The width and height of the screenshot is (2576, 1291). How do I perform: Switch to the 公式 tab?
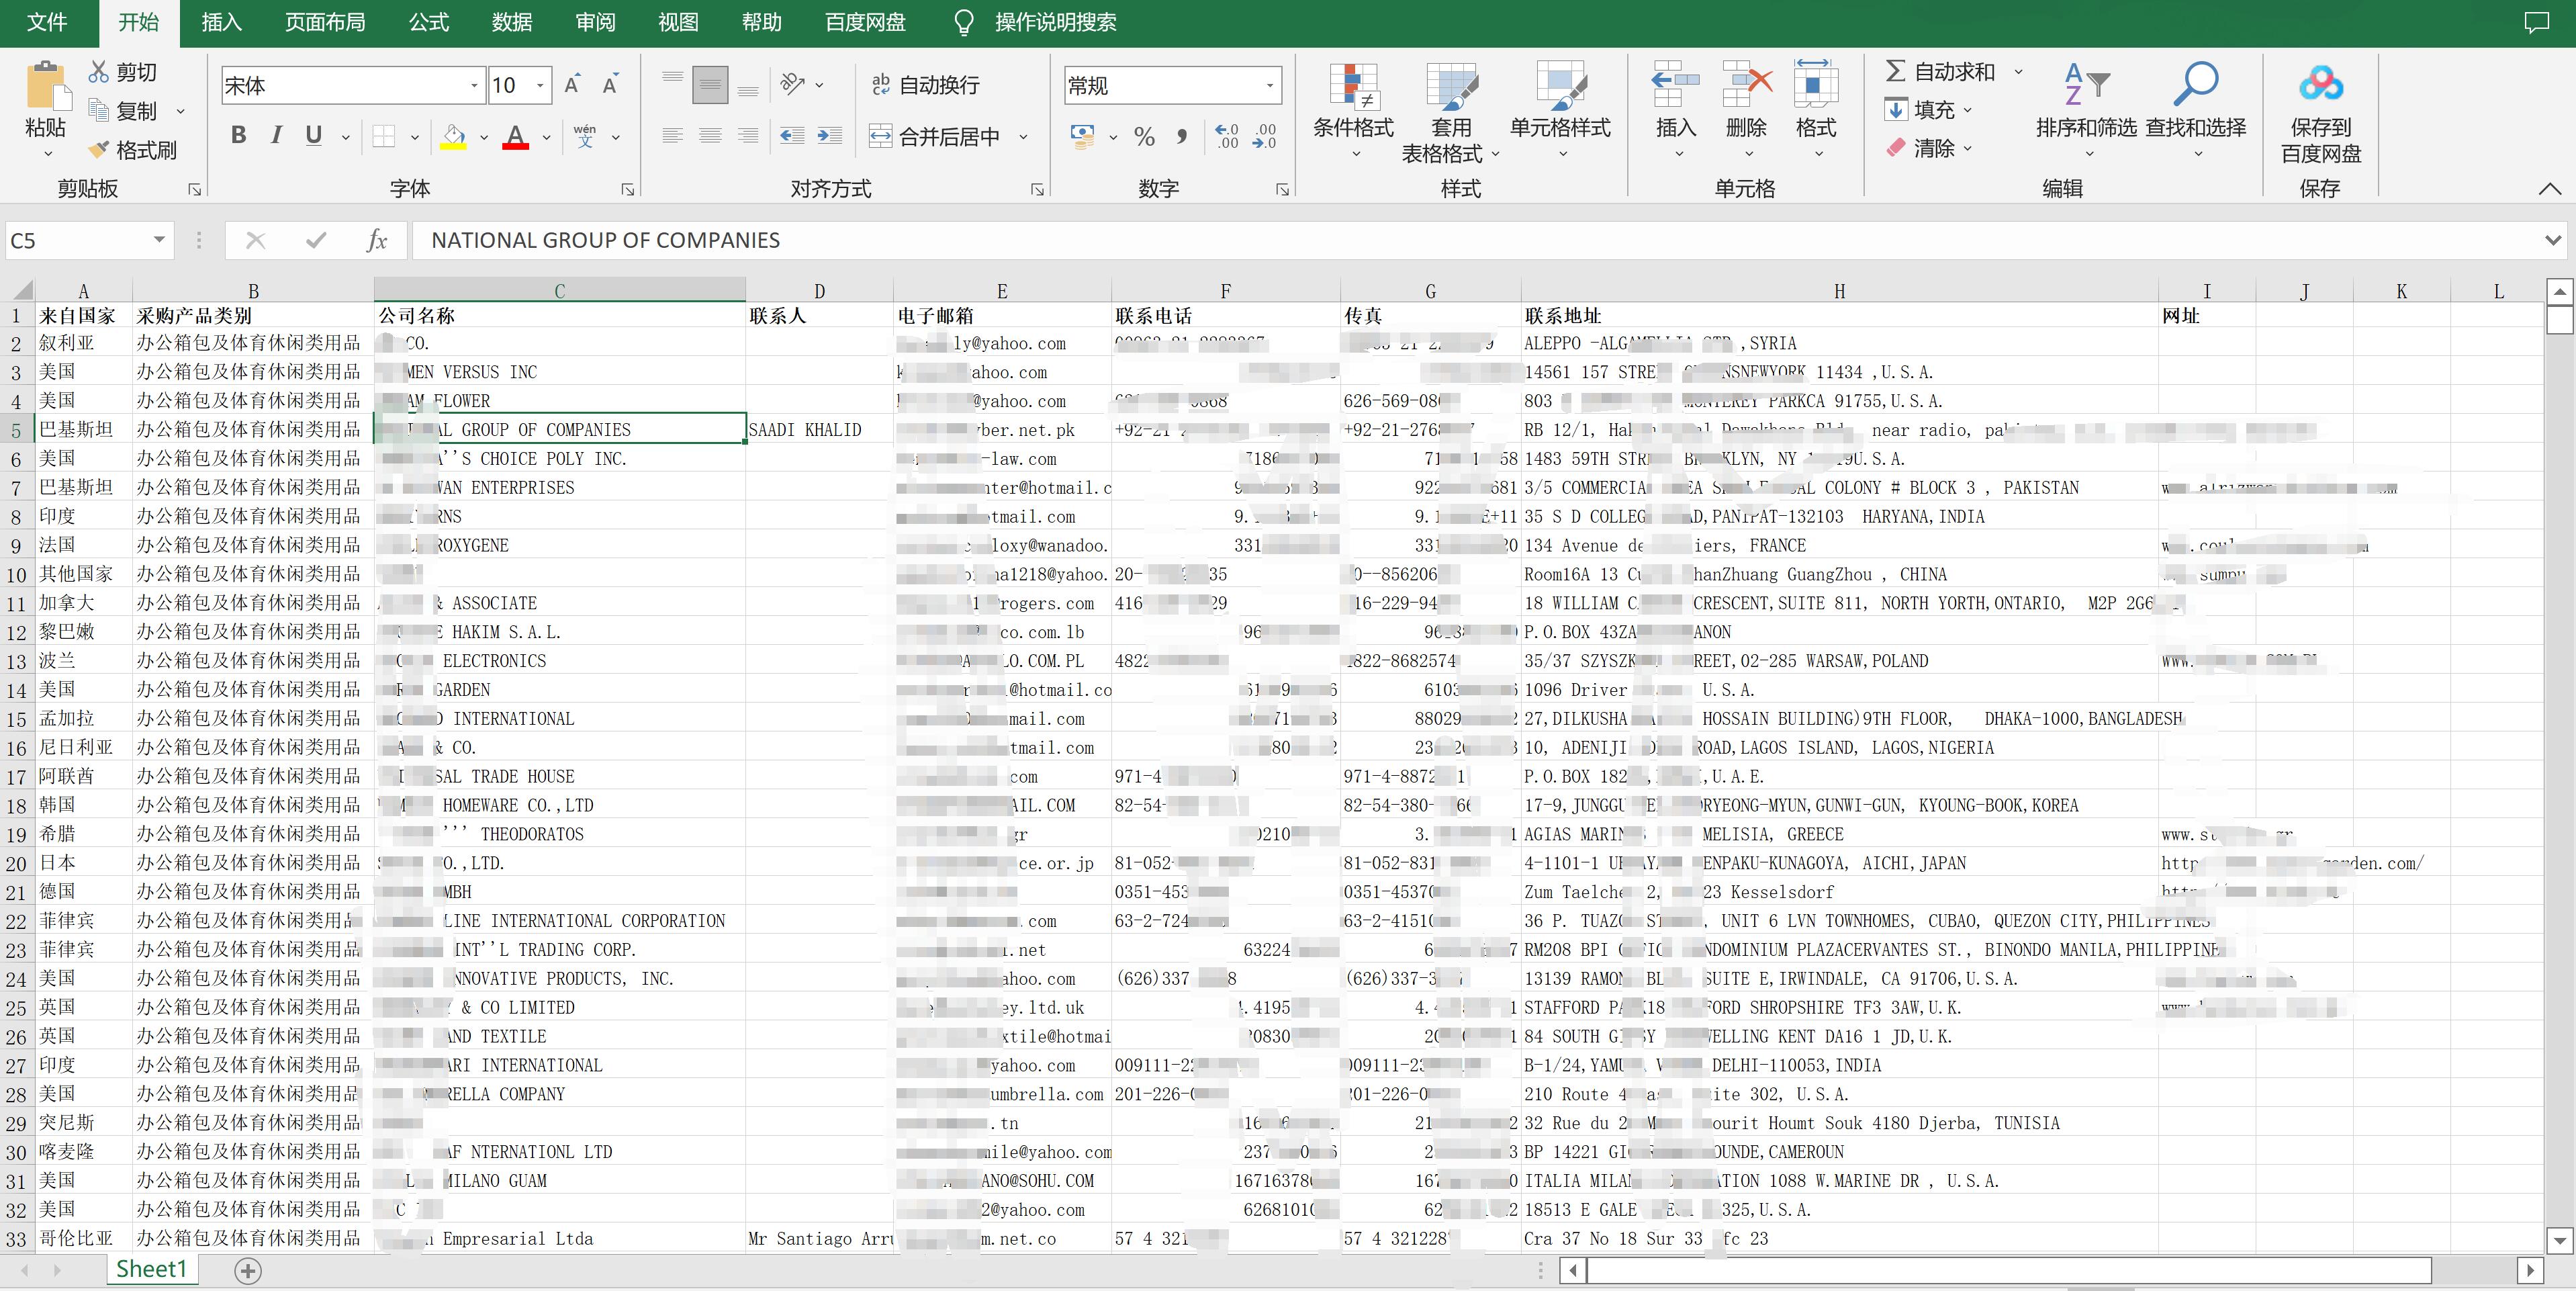click(429, 22)
